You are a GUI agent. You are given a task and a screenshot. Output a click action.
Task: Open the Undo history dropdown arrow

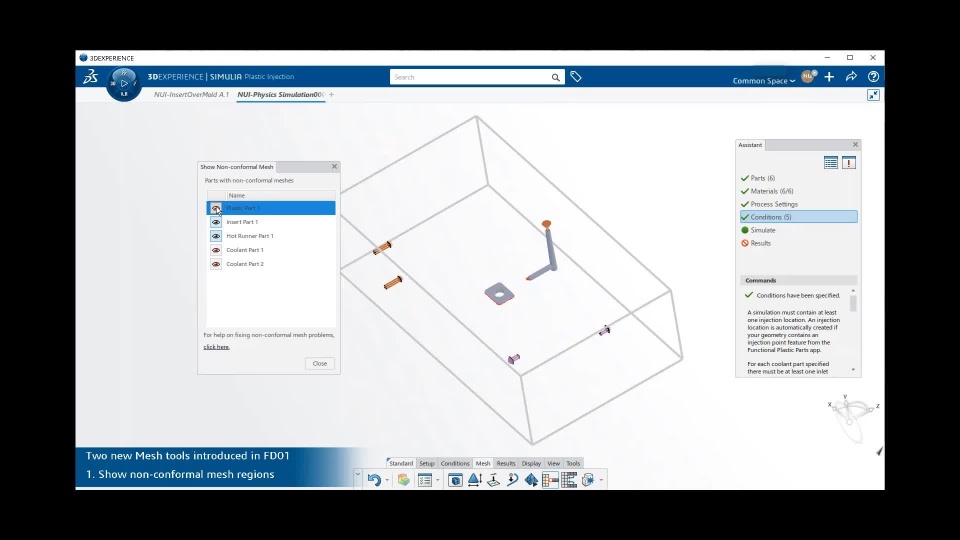(387, 480)
